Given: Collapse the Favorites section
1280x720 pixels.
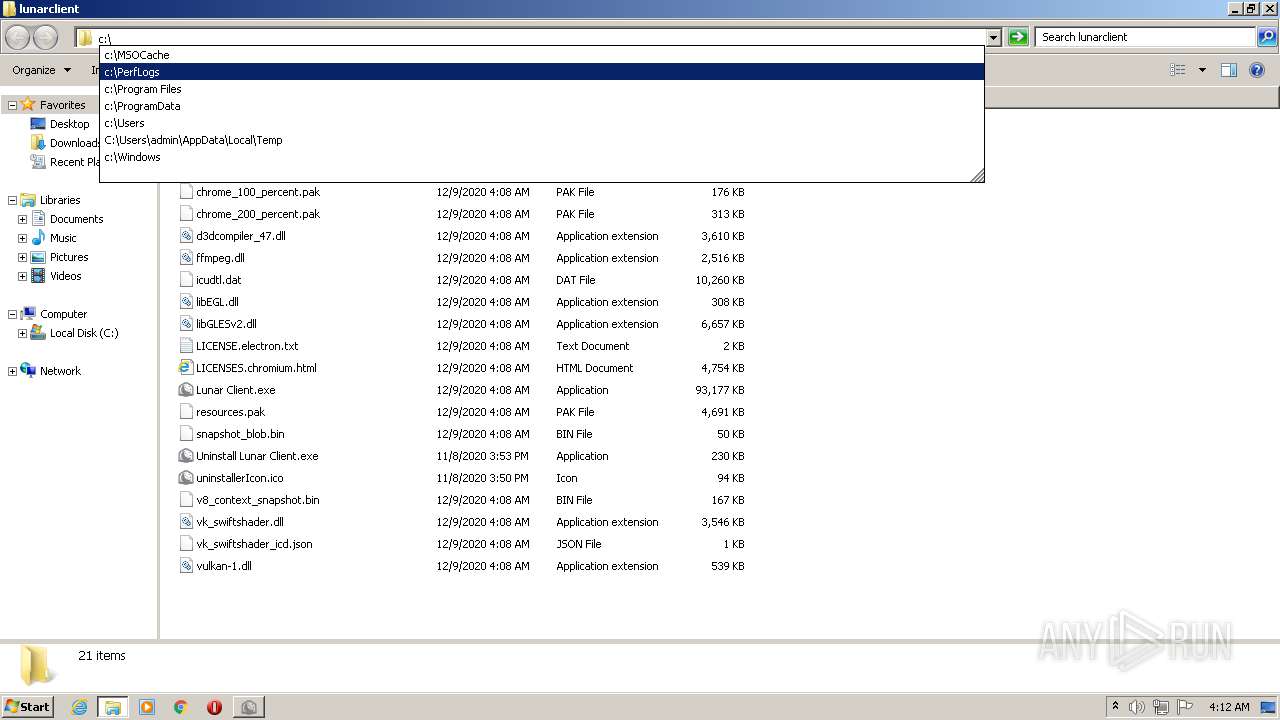Looking at the screenshot, I should 12,105.
